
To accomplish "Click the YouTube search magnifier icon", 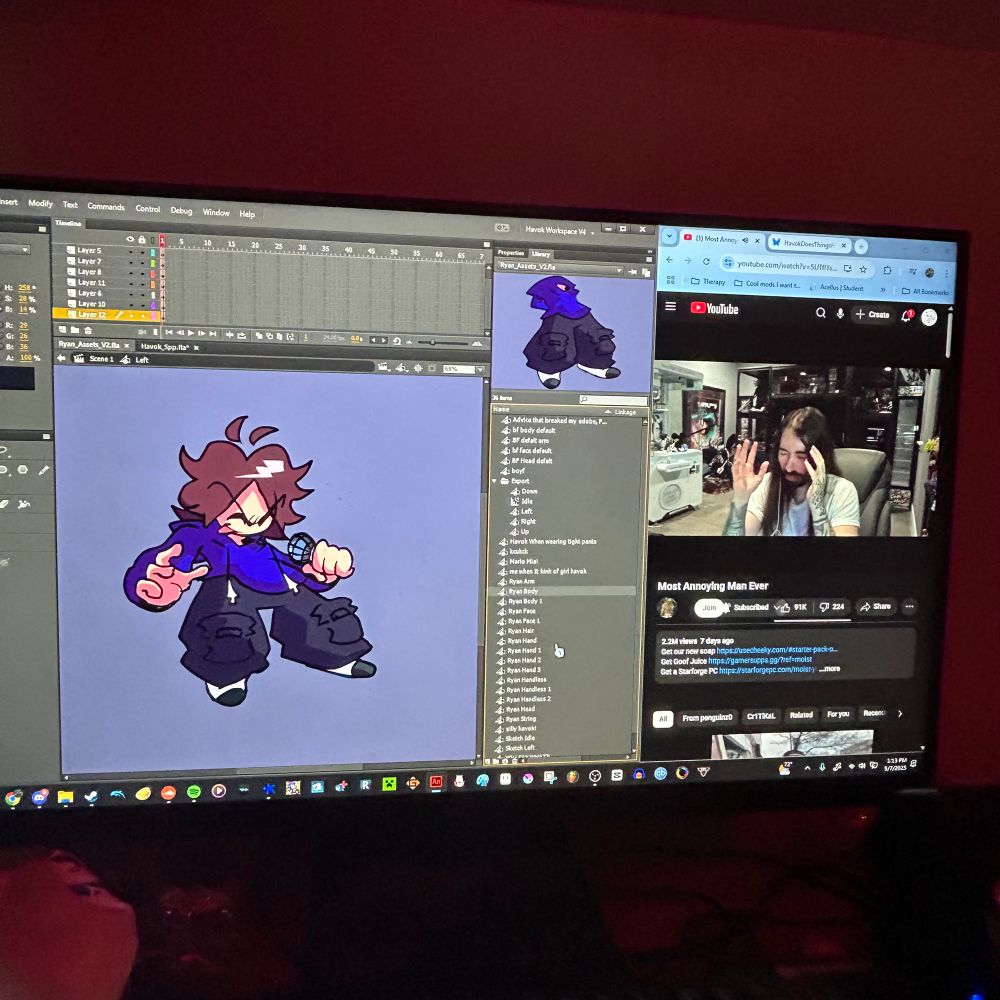I will (x=821, y=312).
